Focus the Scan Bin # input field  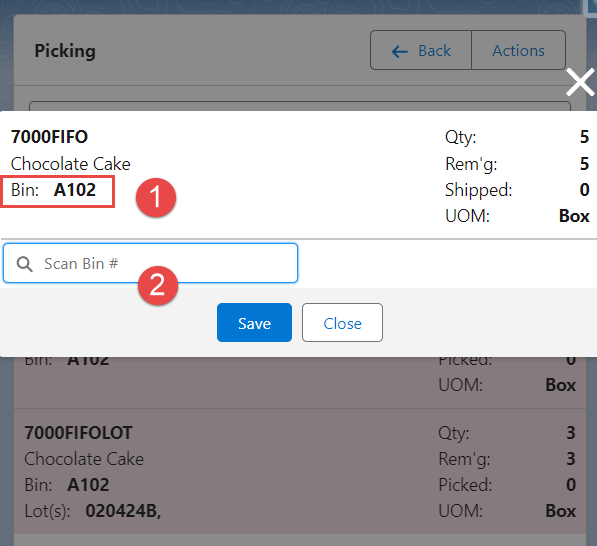click(150, 263)
